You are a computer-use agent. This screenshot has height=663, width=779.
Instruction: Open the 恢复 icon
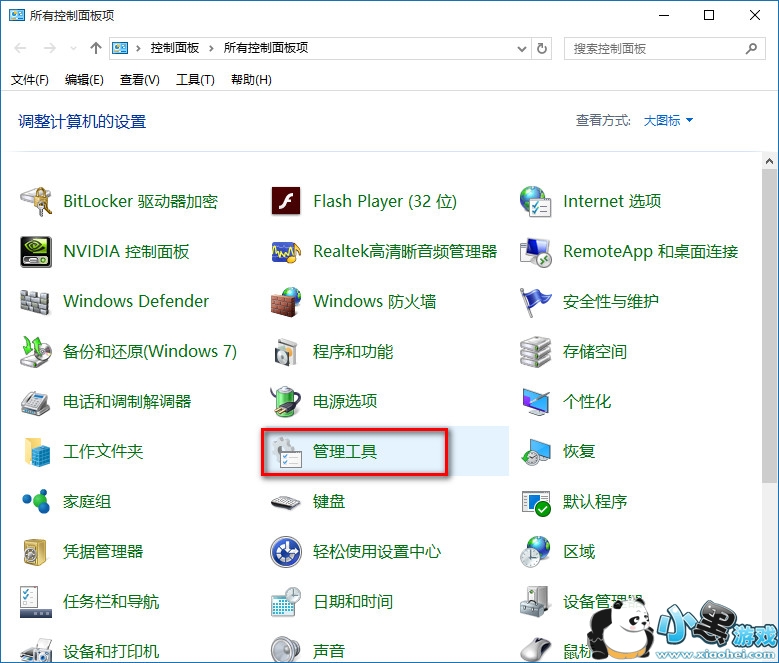click(x=536, y=452)
